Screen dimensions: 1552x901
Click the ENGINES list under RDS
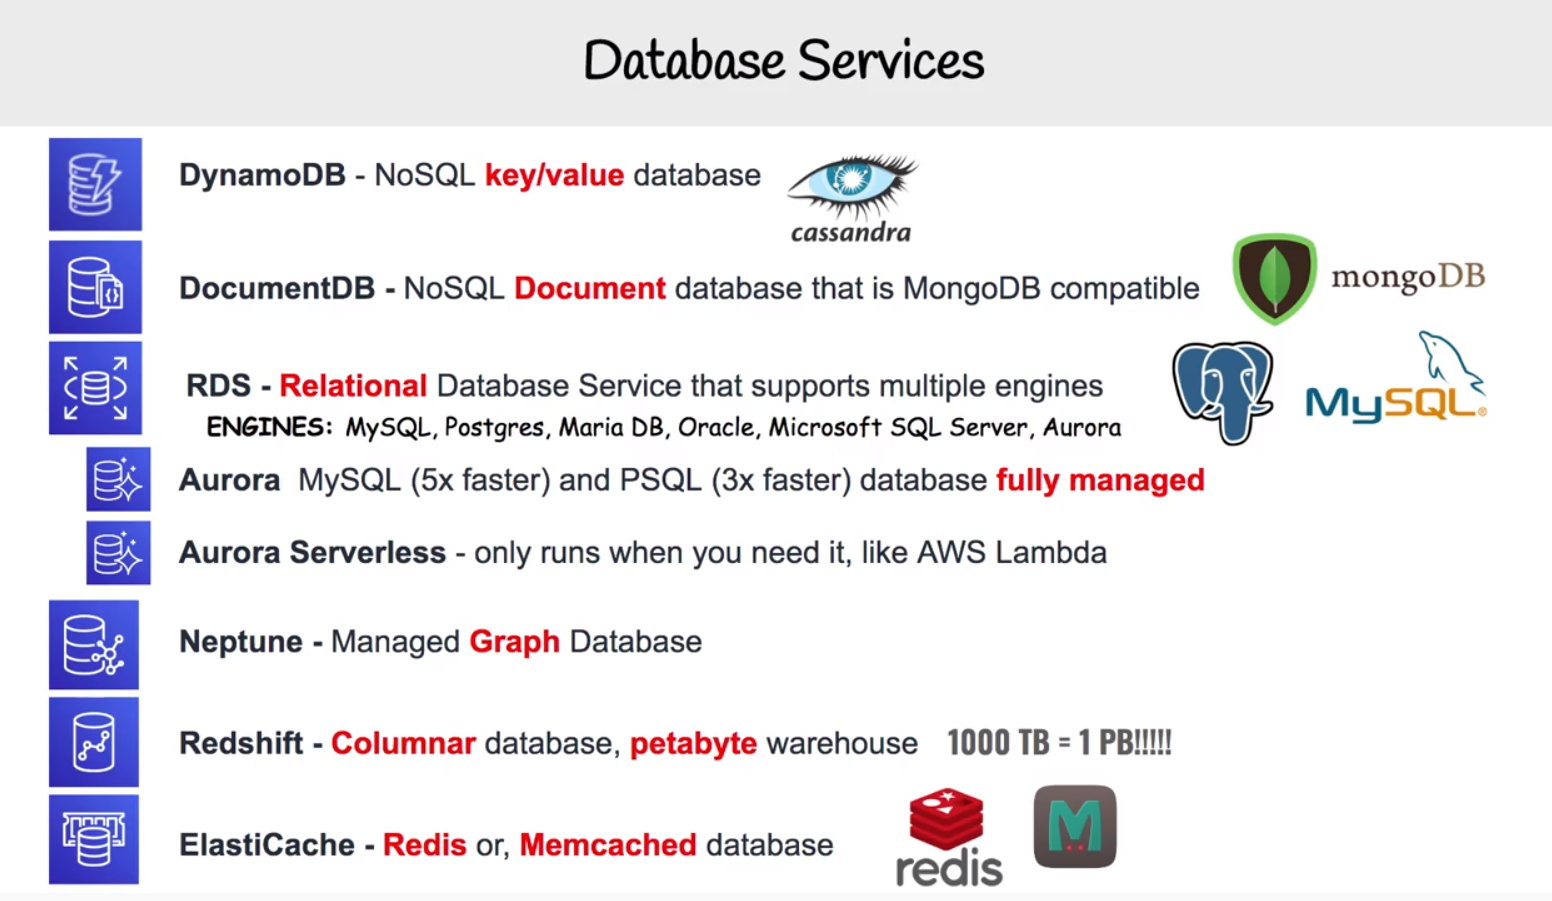663,428
